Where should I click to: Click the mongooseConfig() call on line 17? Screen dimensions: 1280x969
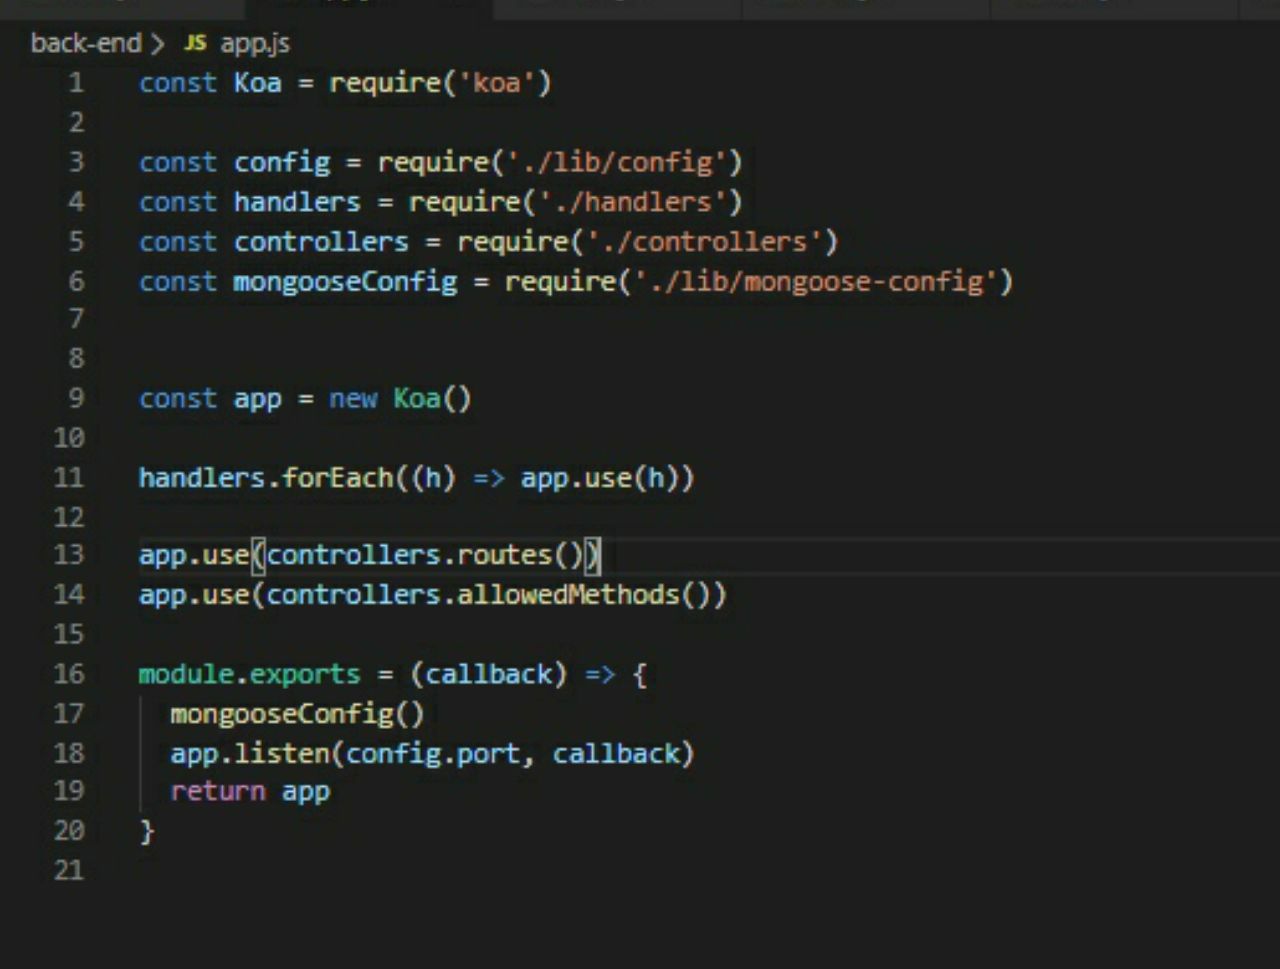tap(297, 714)
